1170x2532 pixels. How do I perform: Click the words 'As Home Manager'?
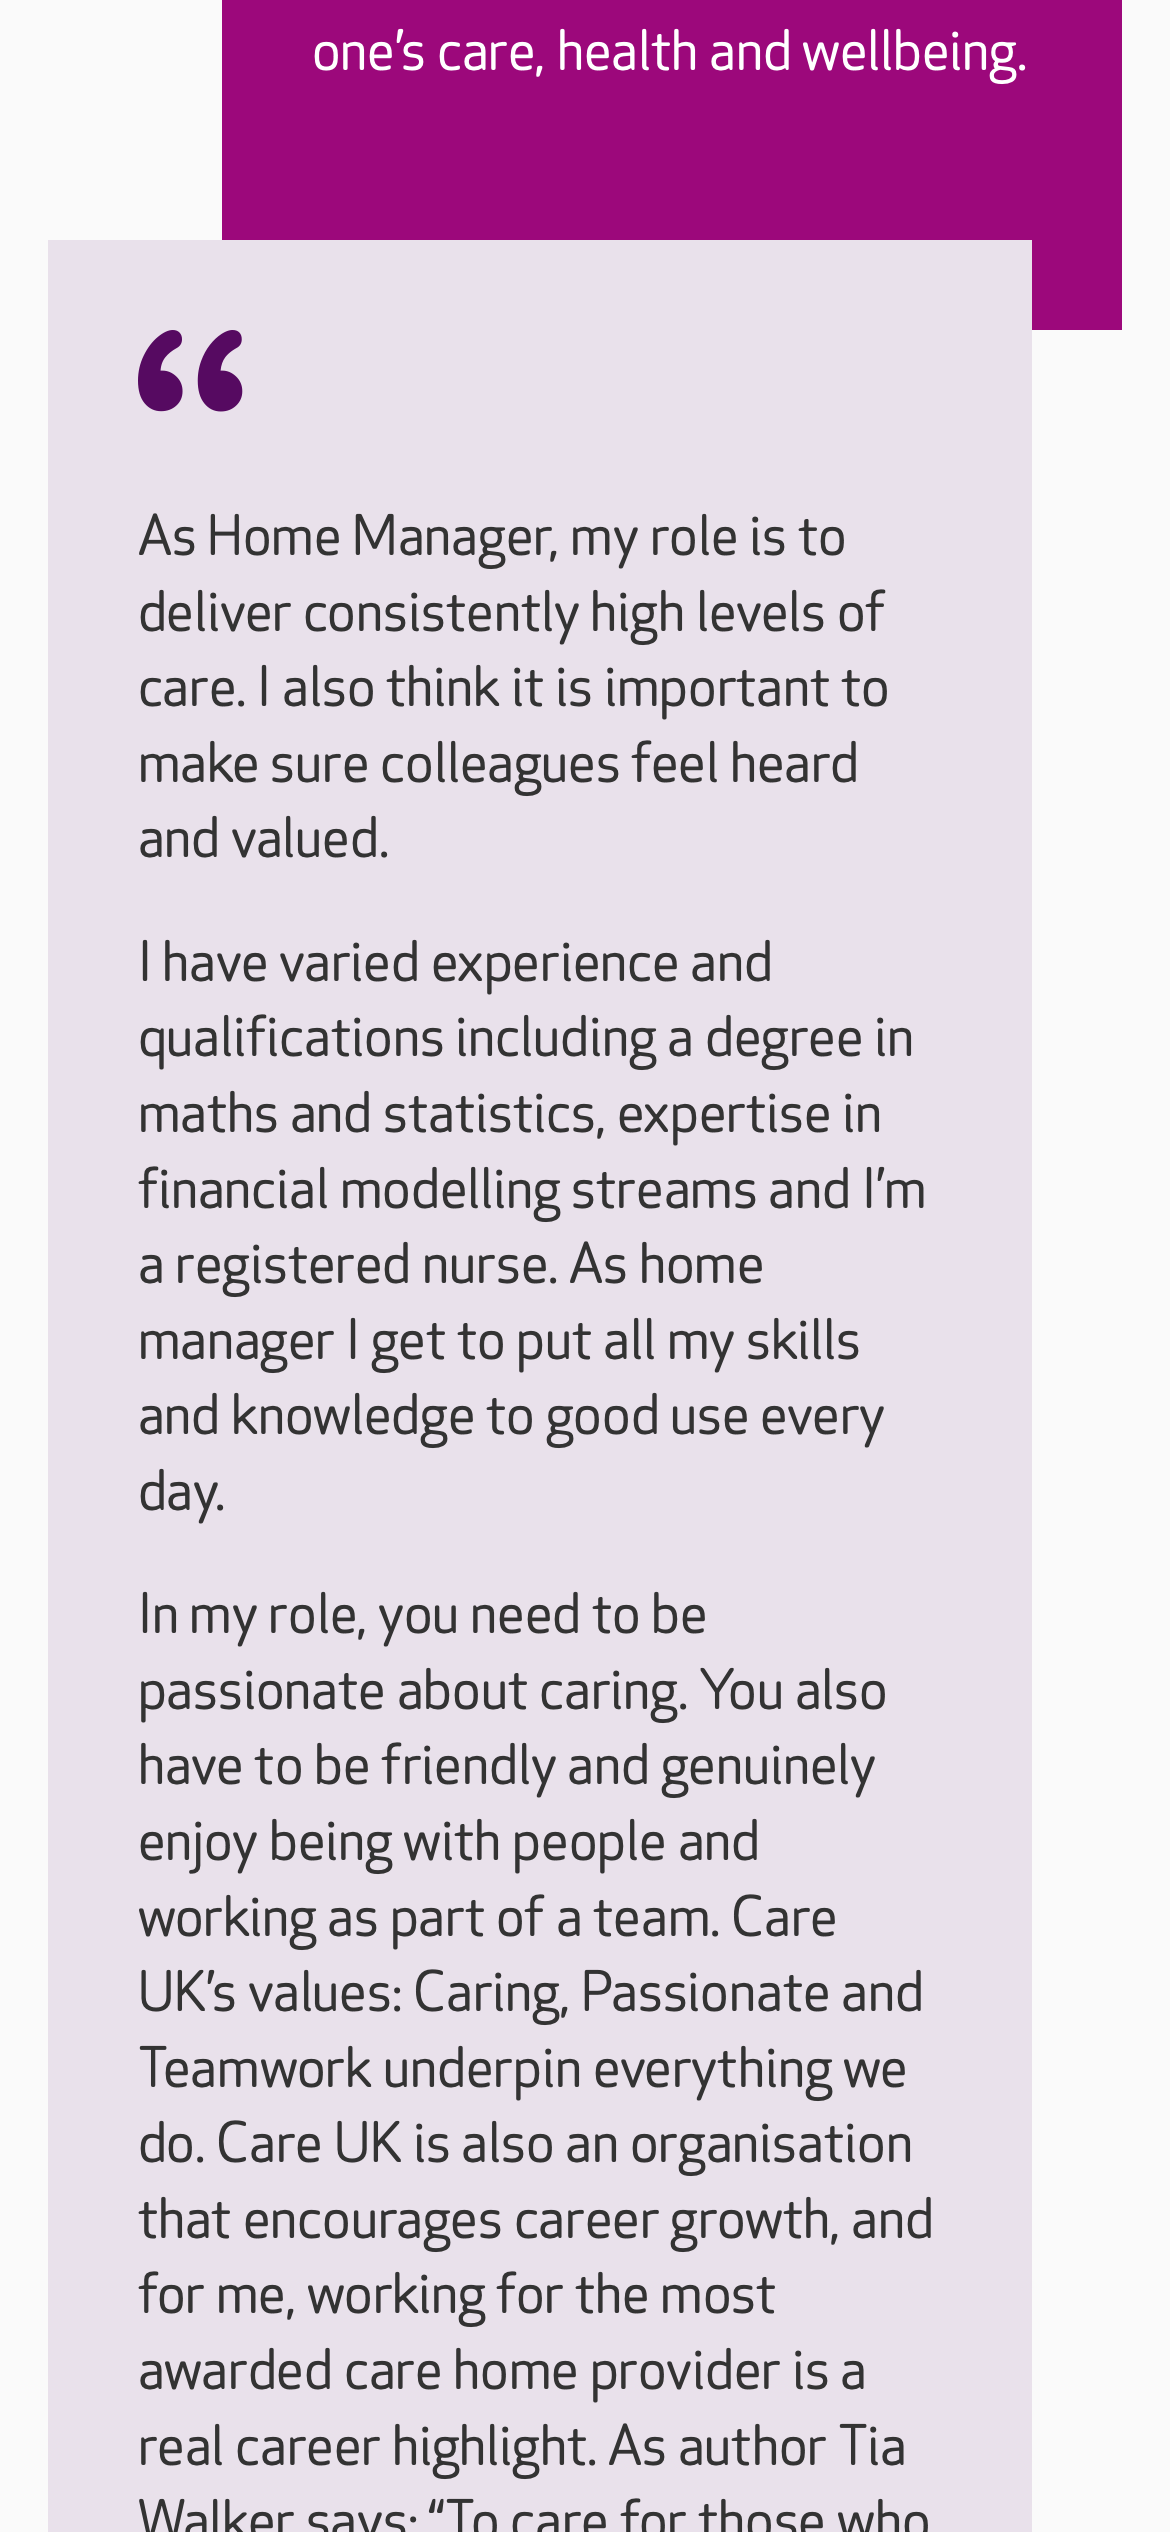(346, 537)
